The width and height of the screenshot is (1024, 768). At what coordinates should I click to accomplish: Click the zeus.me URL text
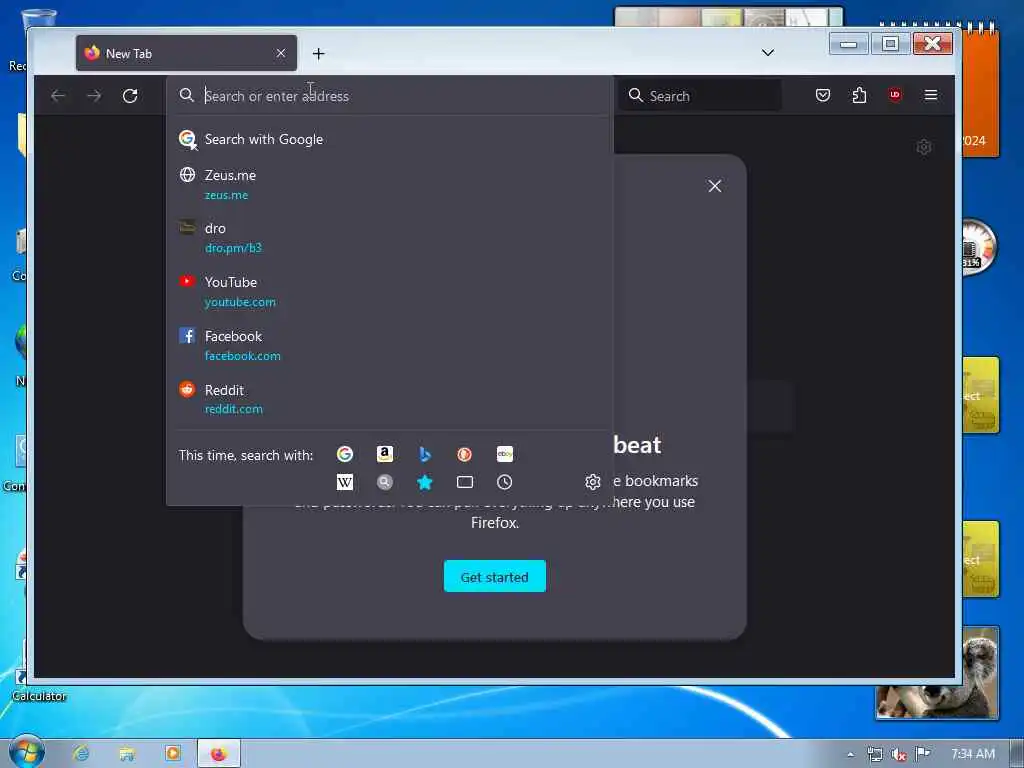click(x=226, y=195)
